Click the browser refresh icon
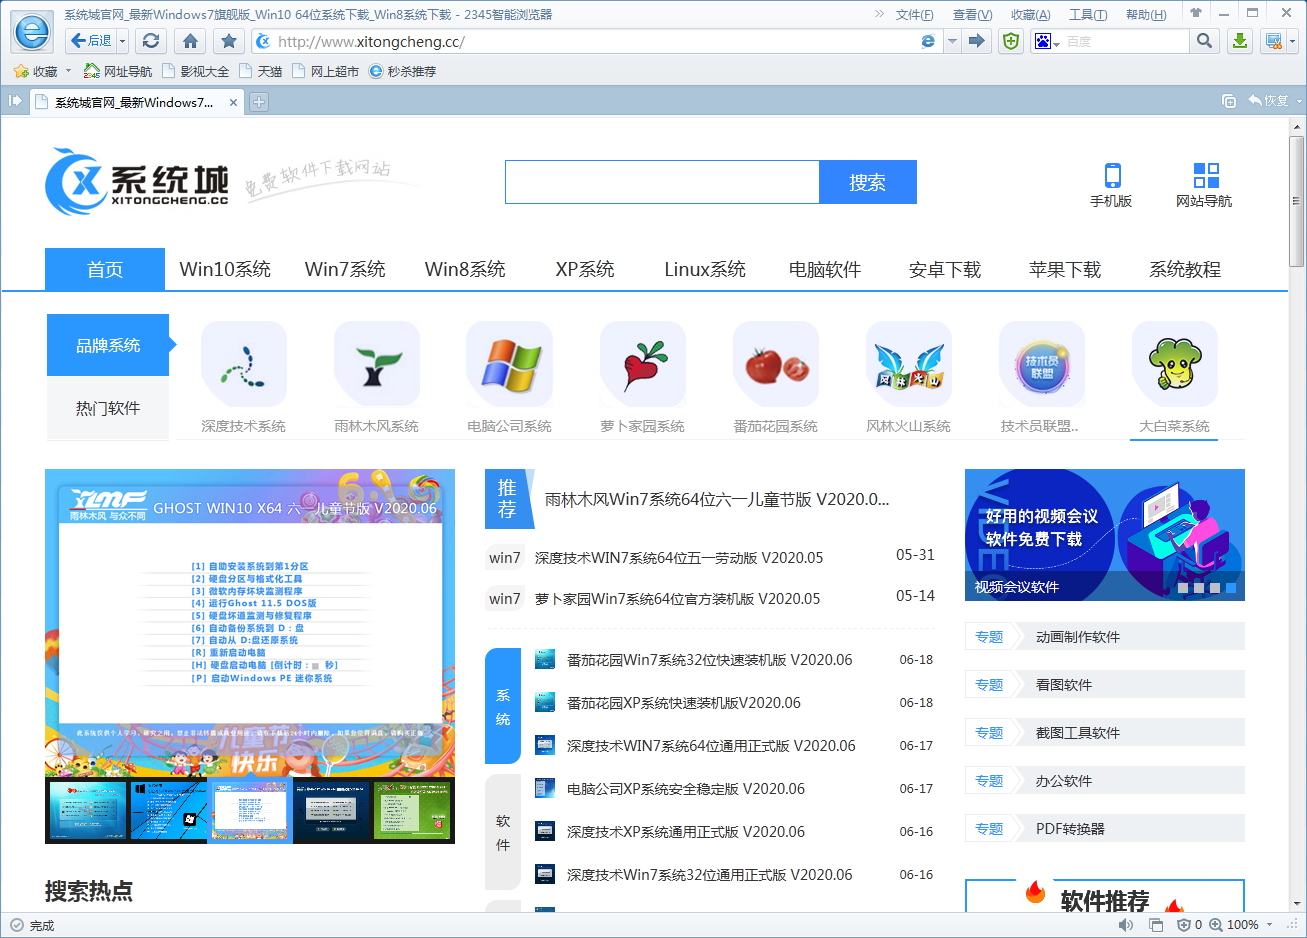The height and width of the screenshot is (938, 1307). tap(151, 41)
